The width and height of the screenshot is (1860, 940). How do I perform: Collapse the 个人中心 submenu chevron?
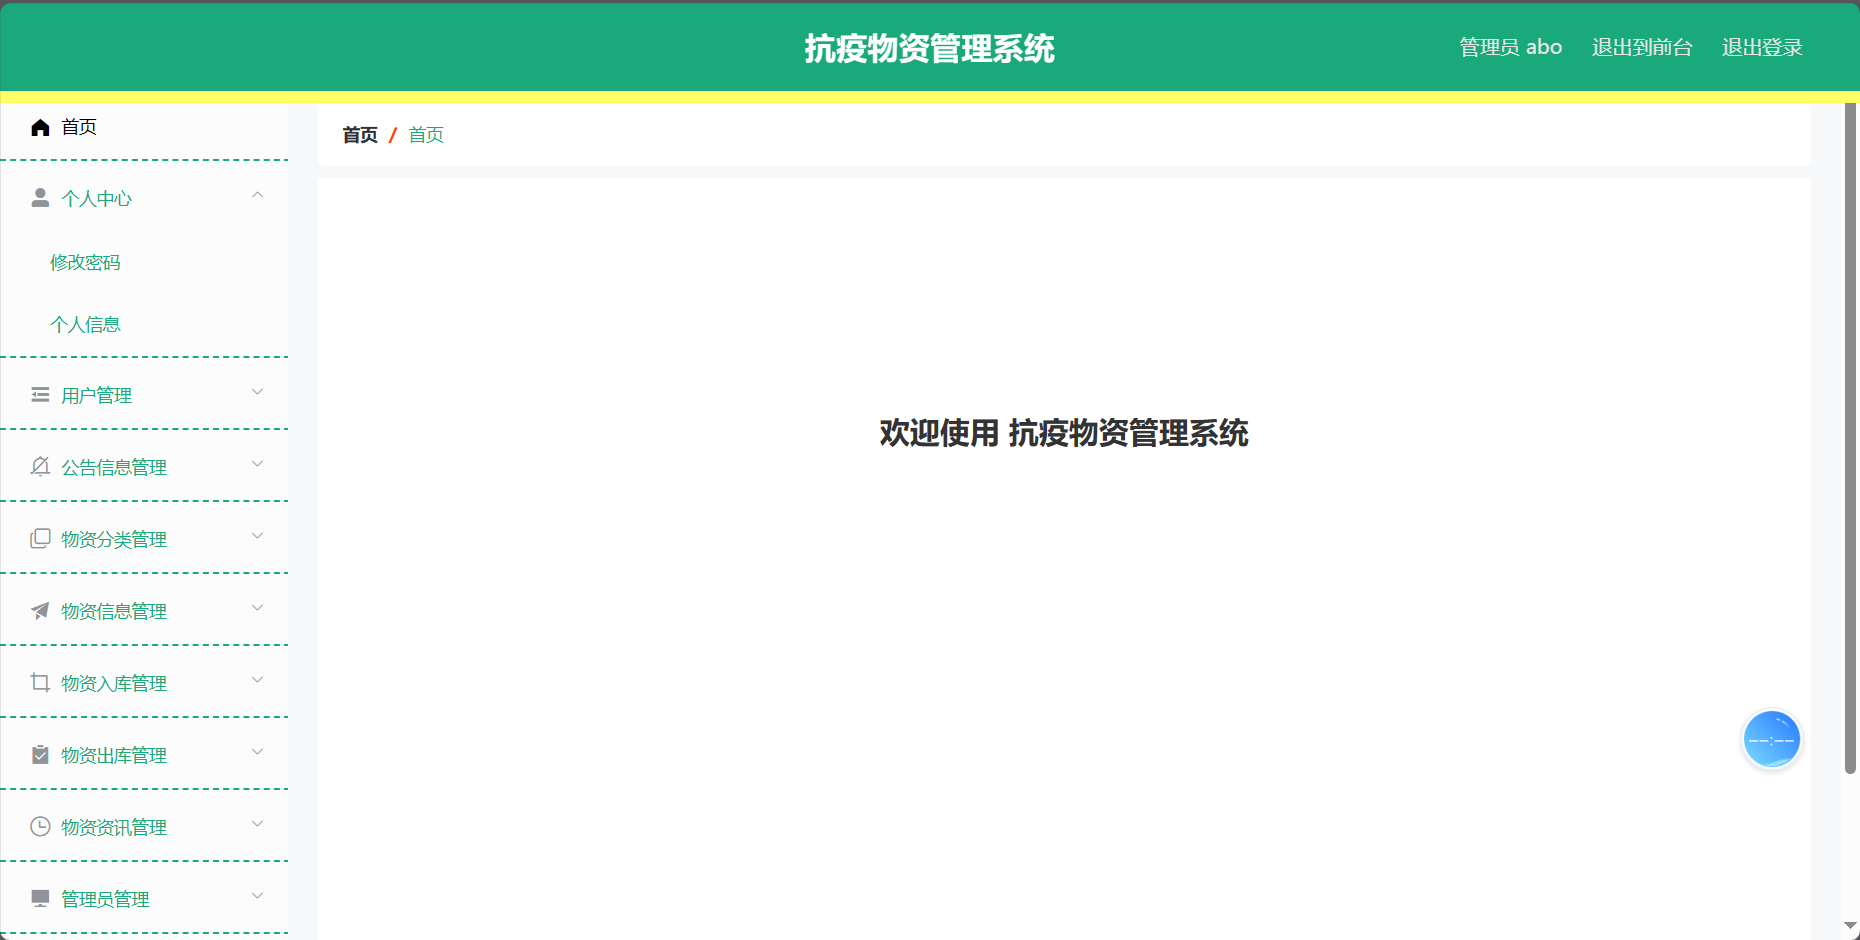[257, 195]
